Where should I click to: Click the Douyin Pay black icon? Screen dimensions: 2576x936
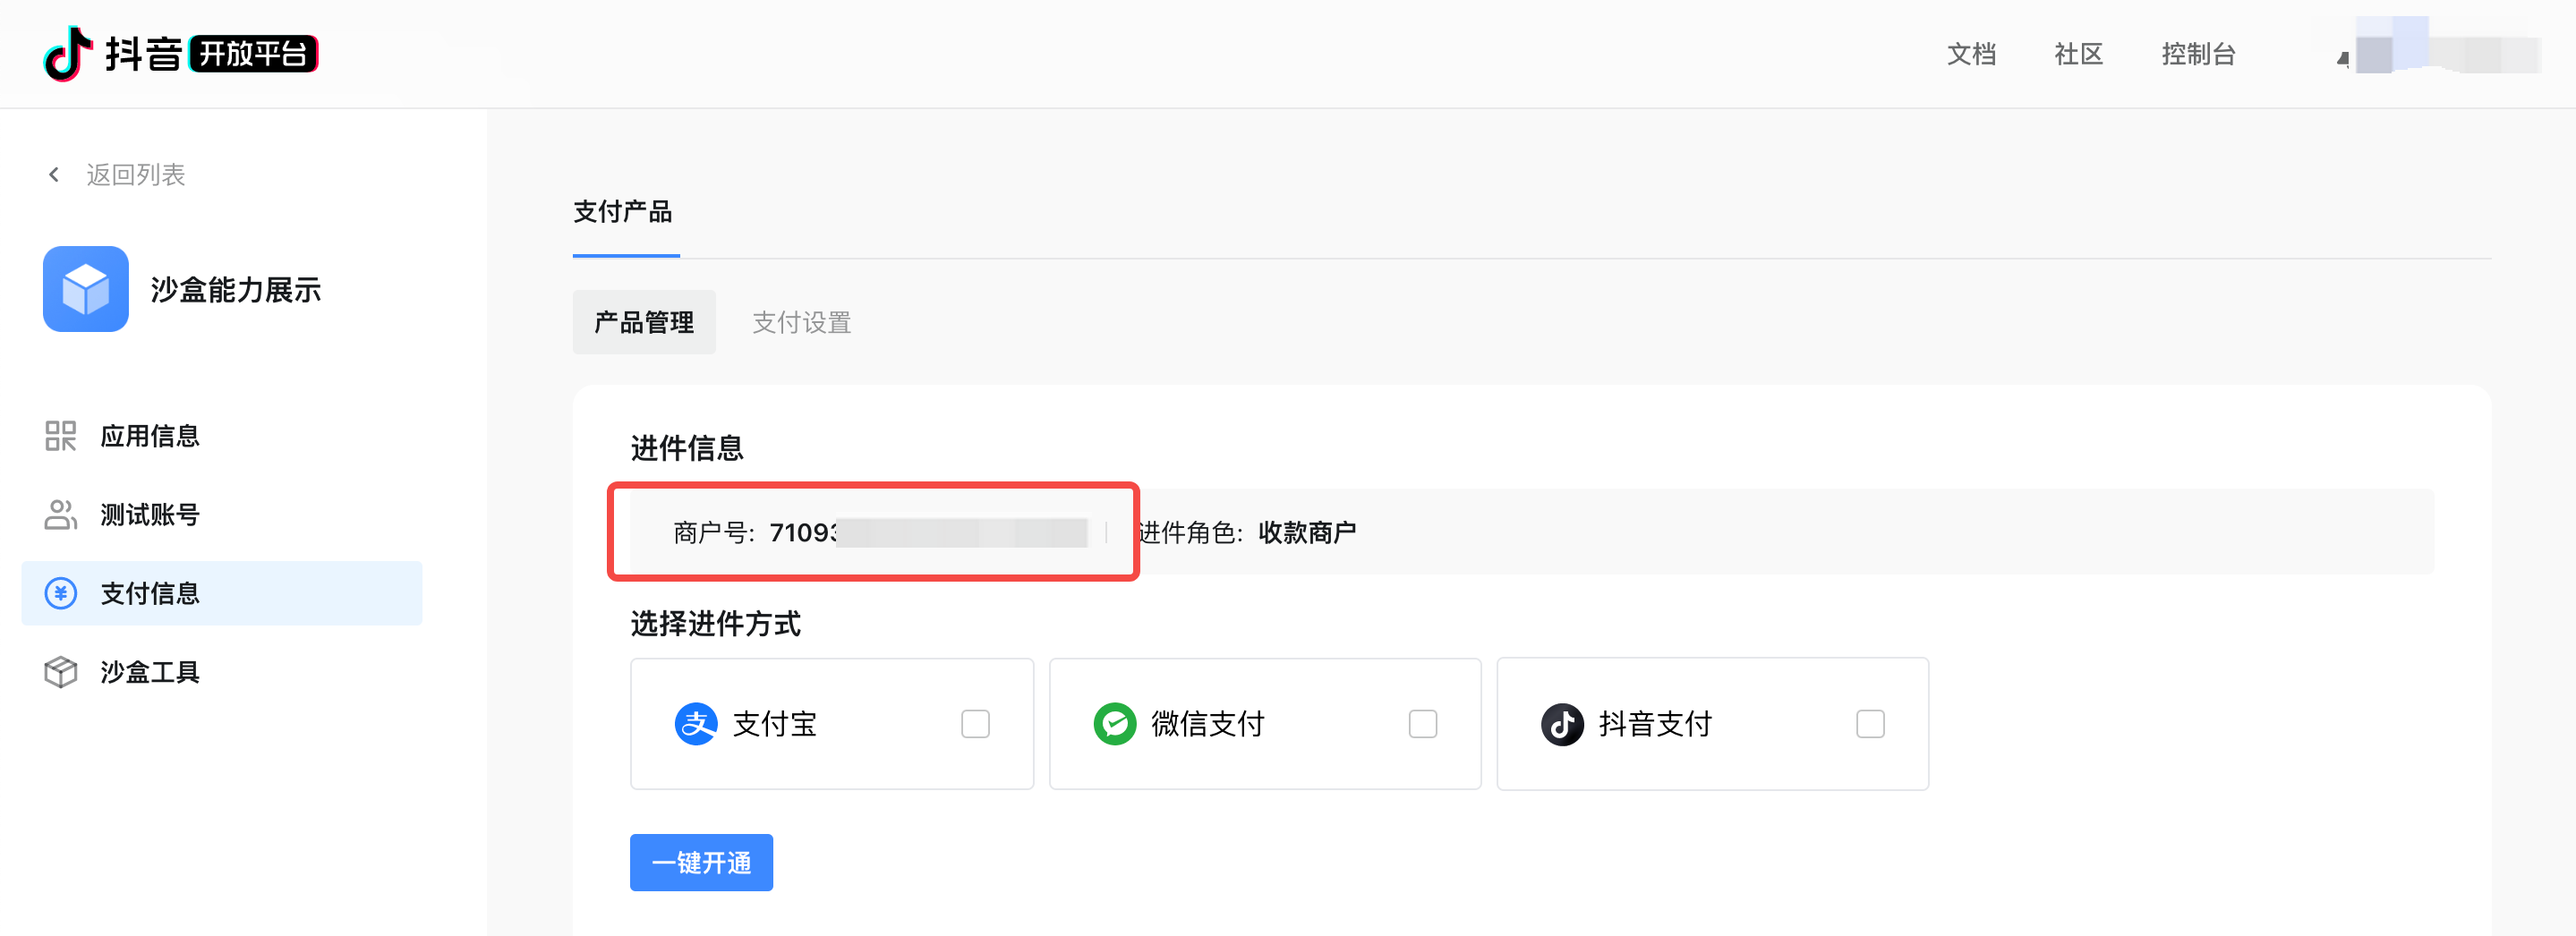pos(1562,724)
